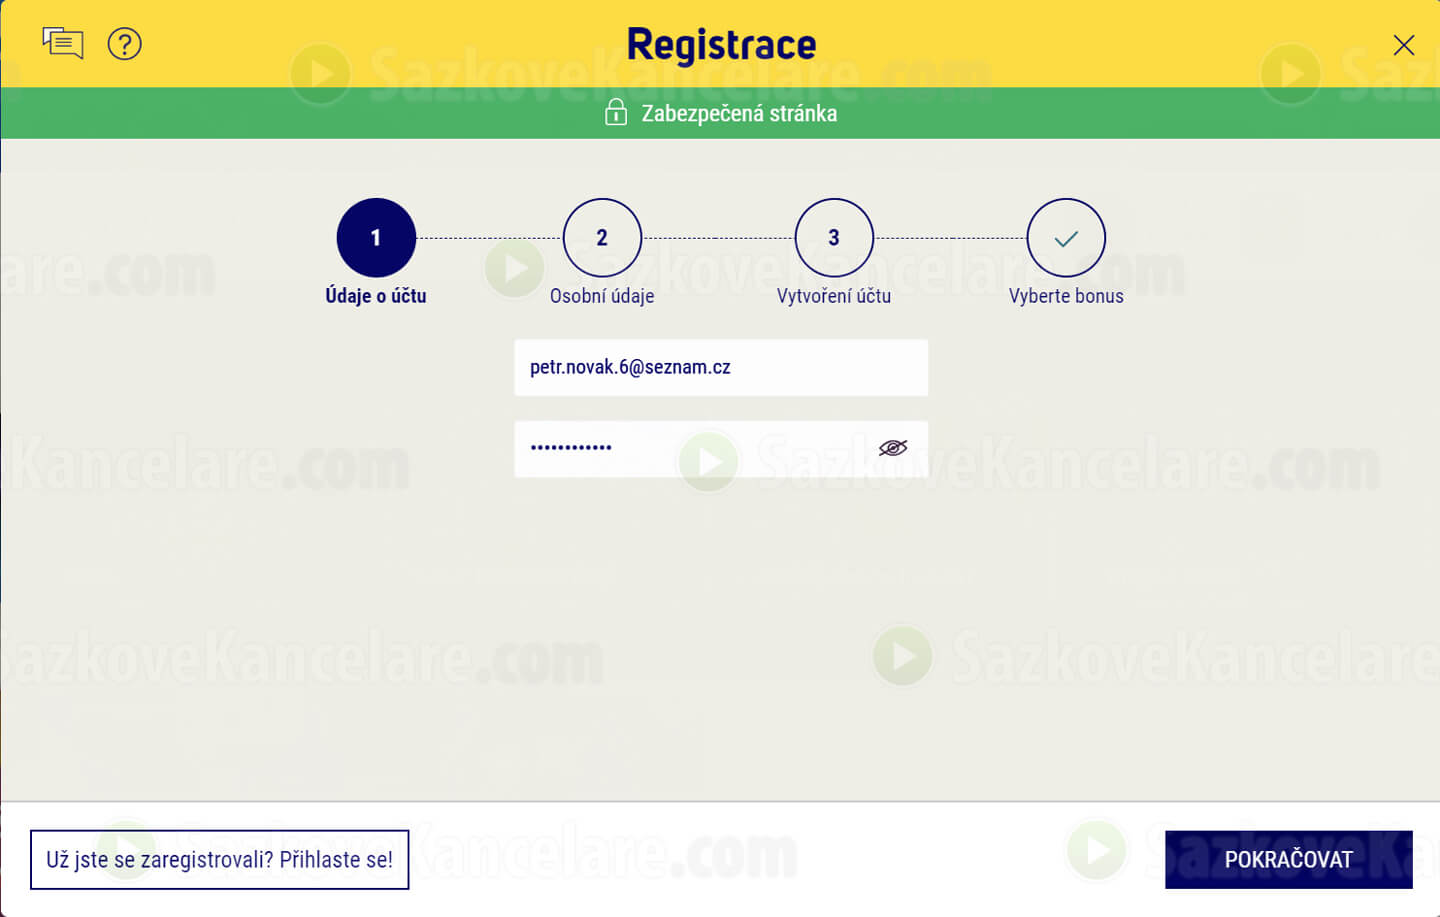Image resolution: width=1440 pixels, height=917 pixels.
Task: Click into the masked password field
Action: pyautogui.click(x=690, y=448)
